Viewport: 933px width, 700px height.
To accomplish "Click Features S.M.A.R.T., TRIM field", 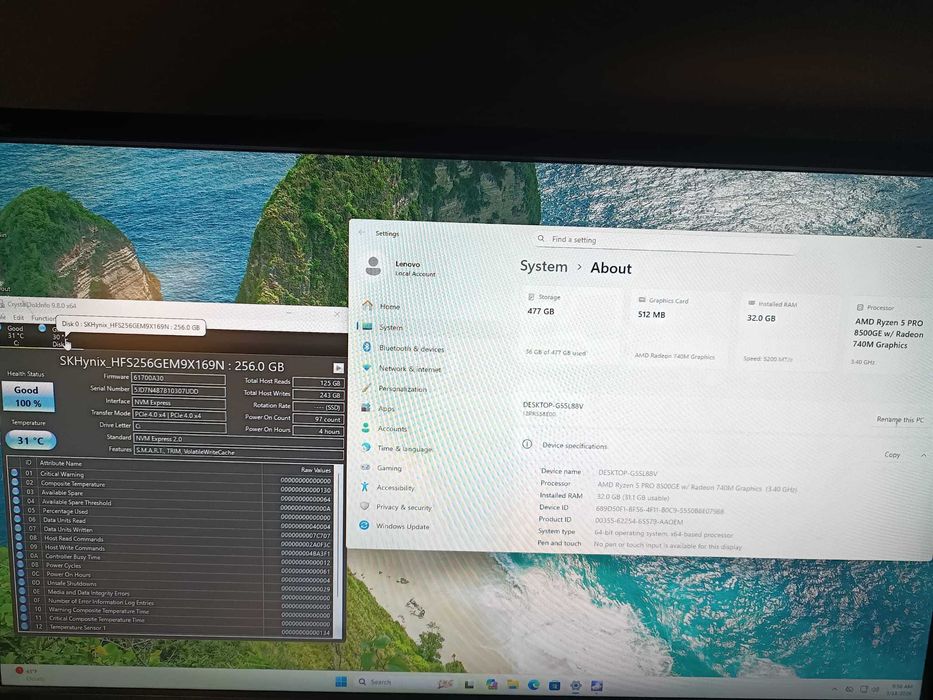I will (239, 451).
